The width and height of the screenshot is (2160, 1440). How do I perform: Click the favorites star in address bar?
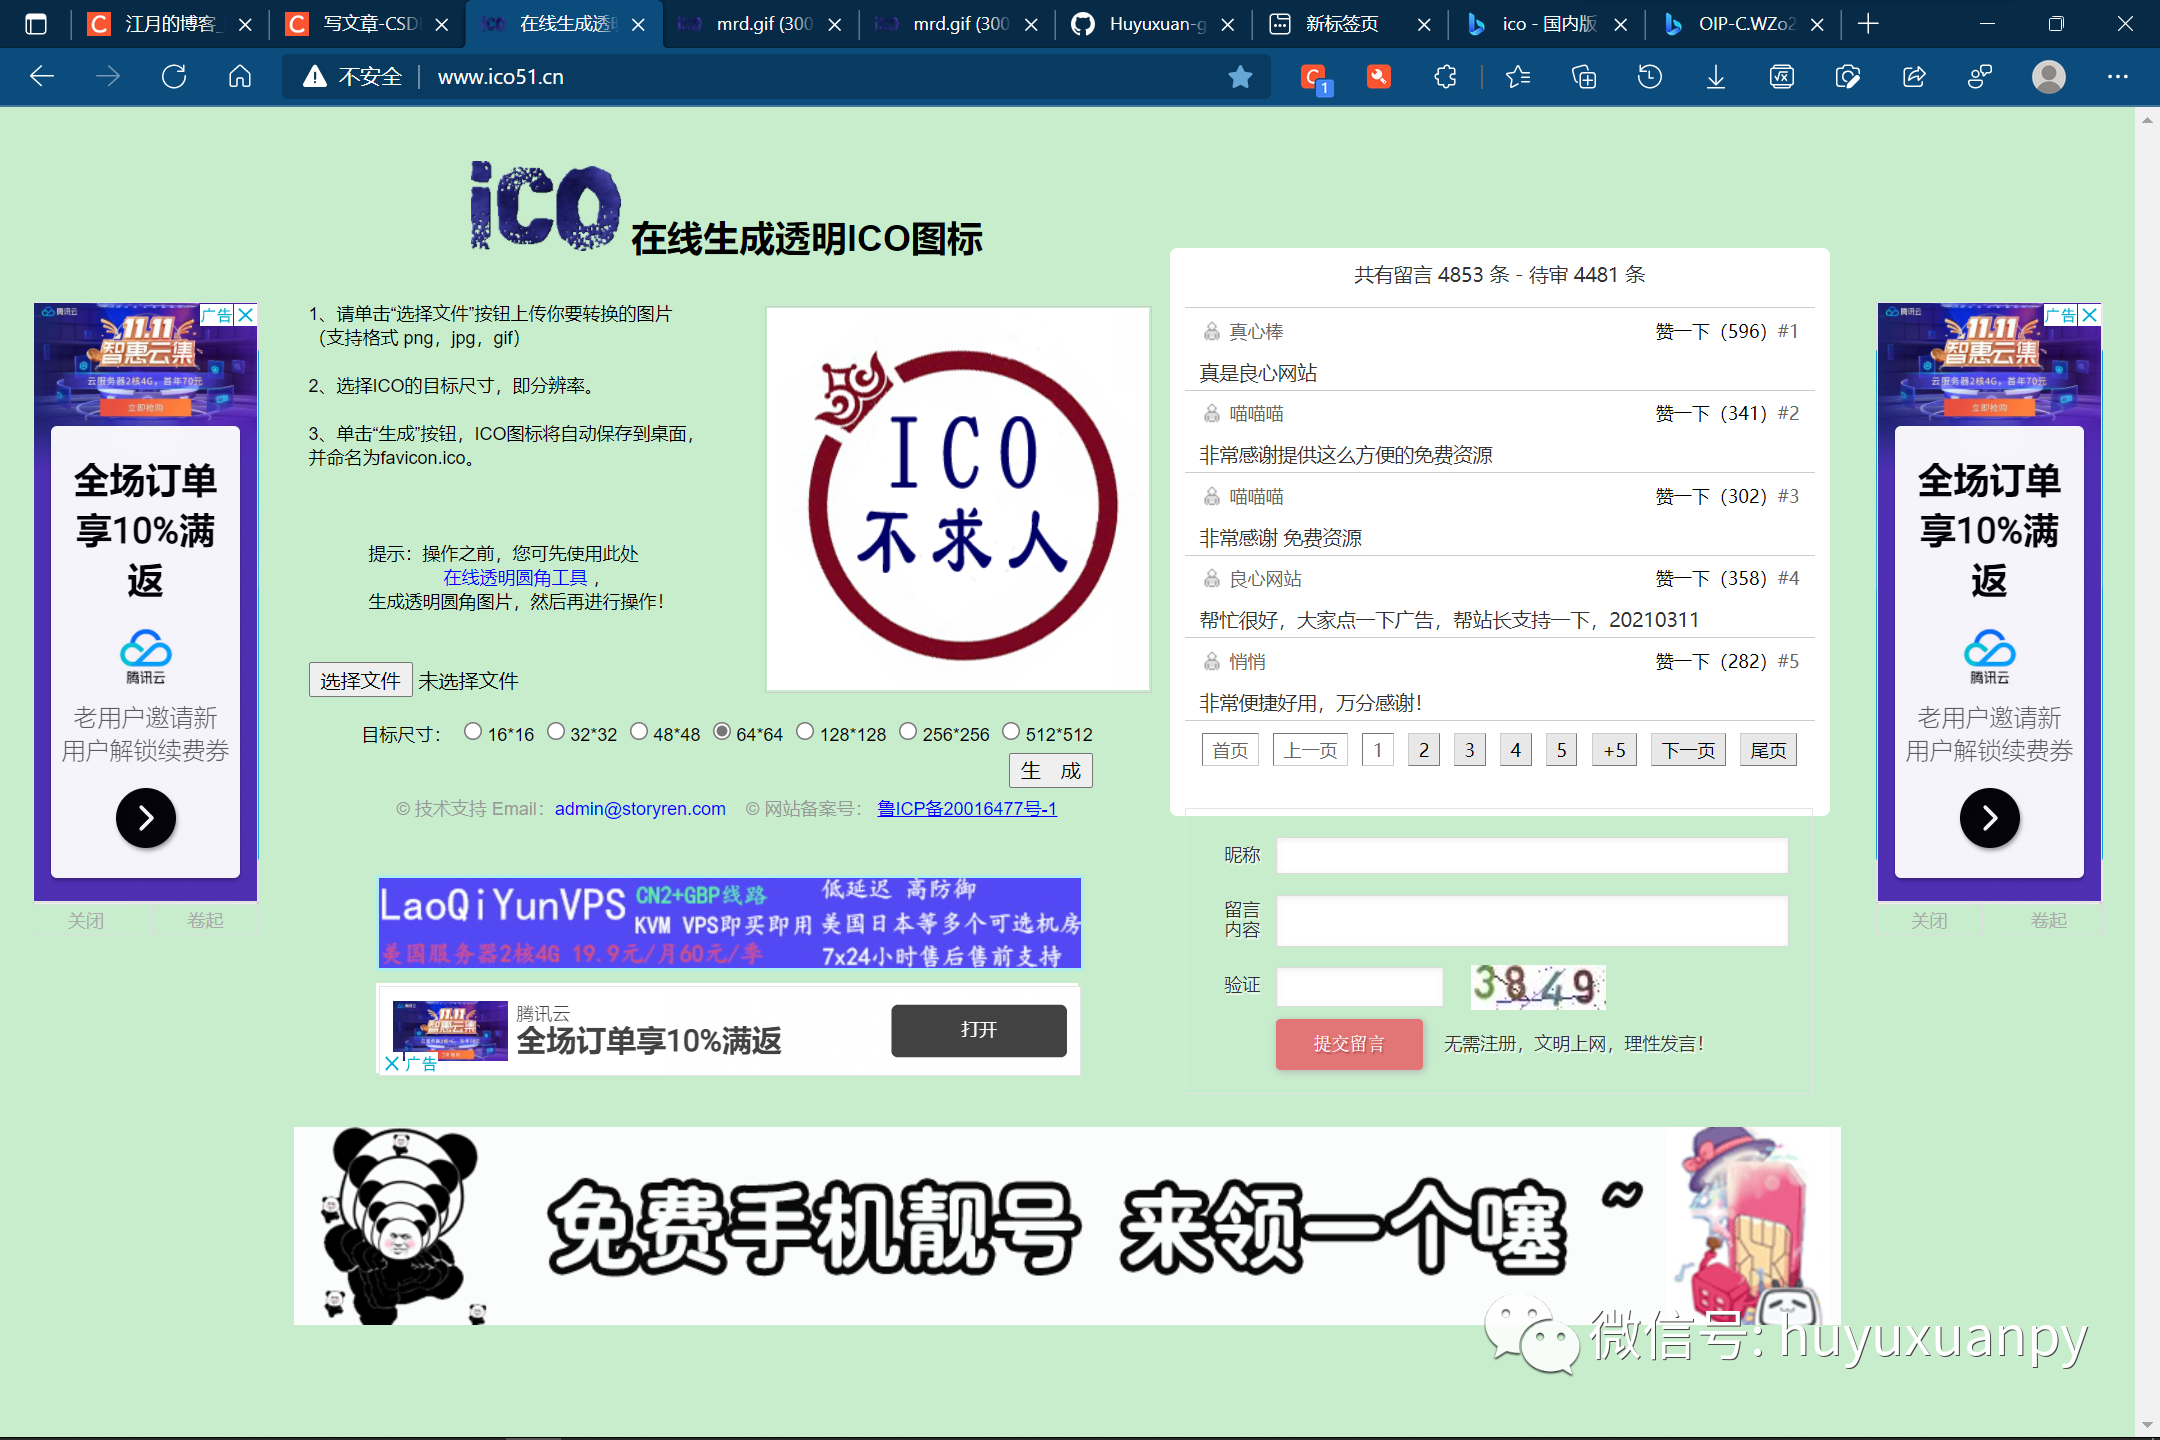coord(1240,76)
